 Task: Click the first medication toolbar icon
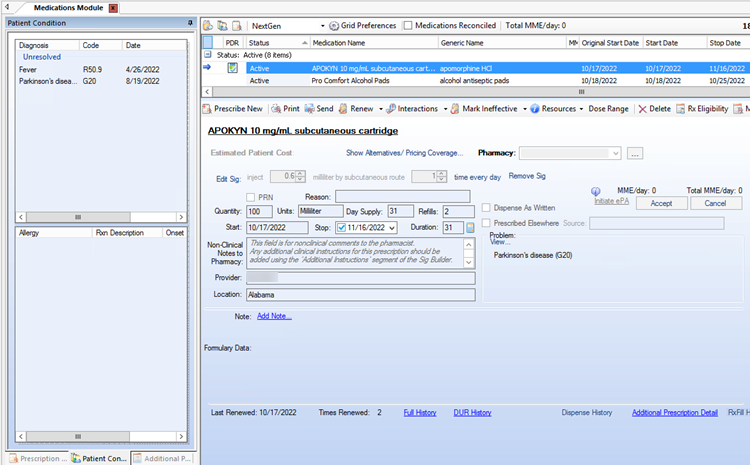coord(208,26)
